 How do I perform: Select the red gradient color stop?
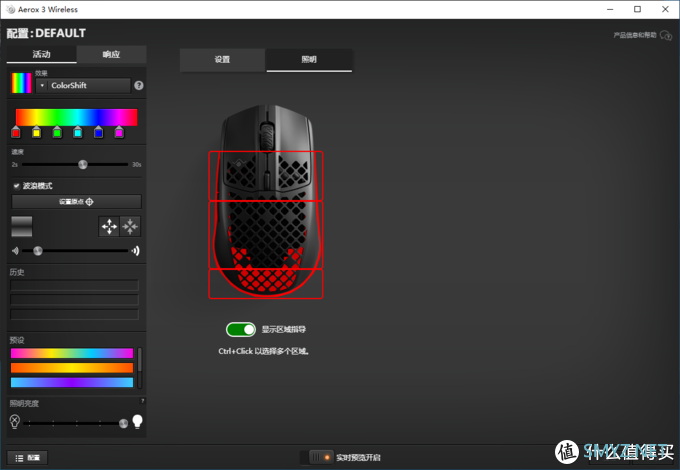coord(16,132)
